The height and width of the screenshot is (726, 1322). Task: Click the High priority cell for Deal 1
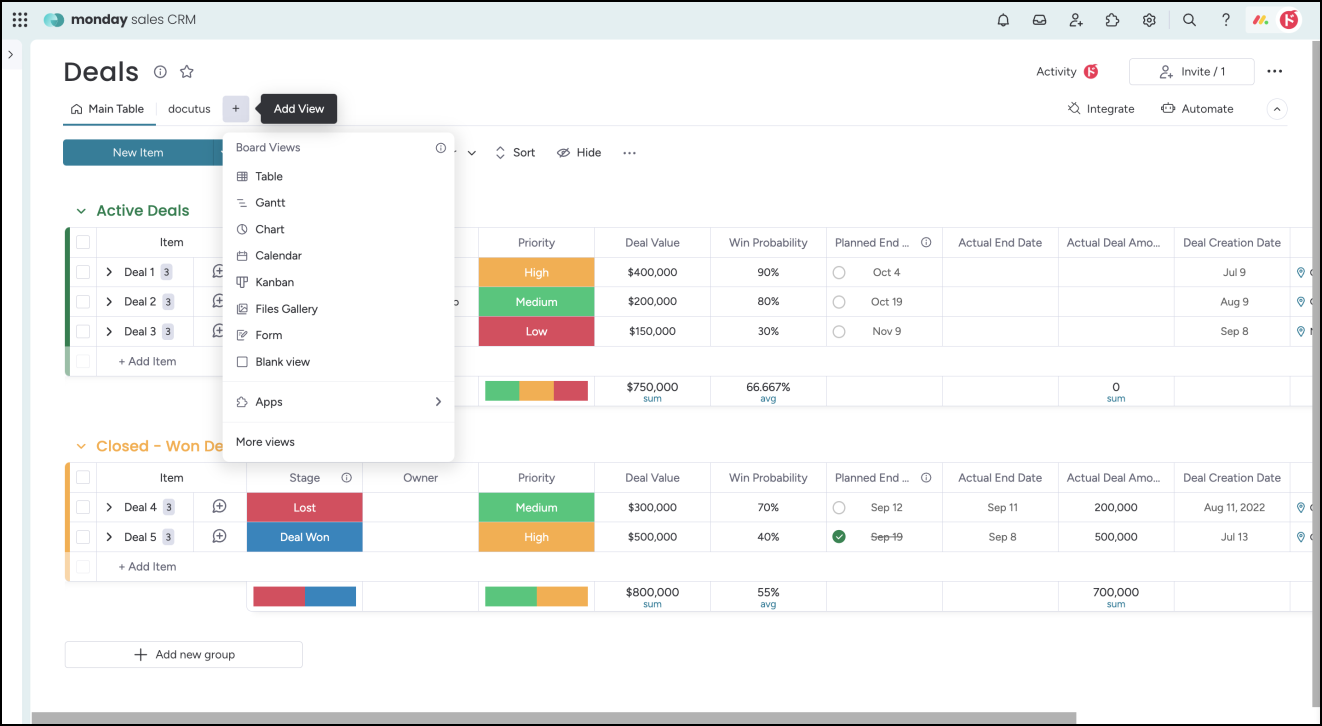536,272
